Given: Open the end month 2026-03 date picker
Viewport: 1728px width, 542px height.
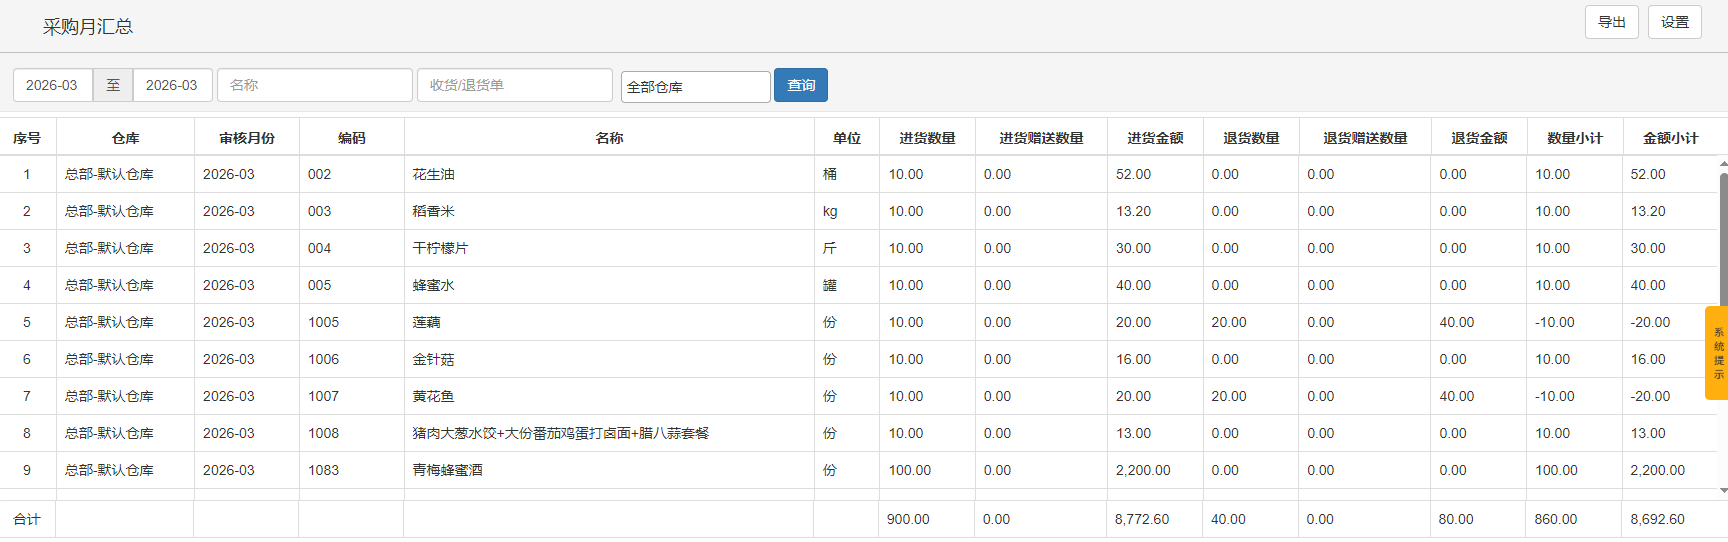Looking at the screenshot, I should coord(172,85).
